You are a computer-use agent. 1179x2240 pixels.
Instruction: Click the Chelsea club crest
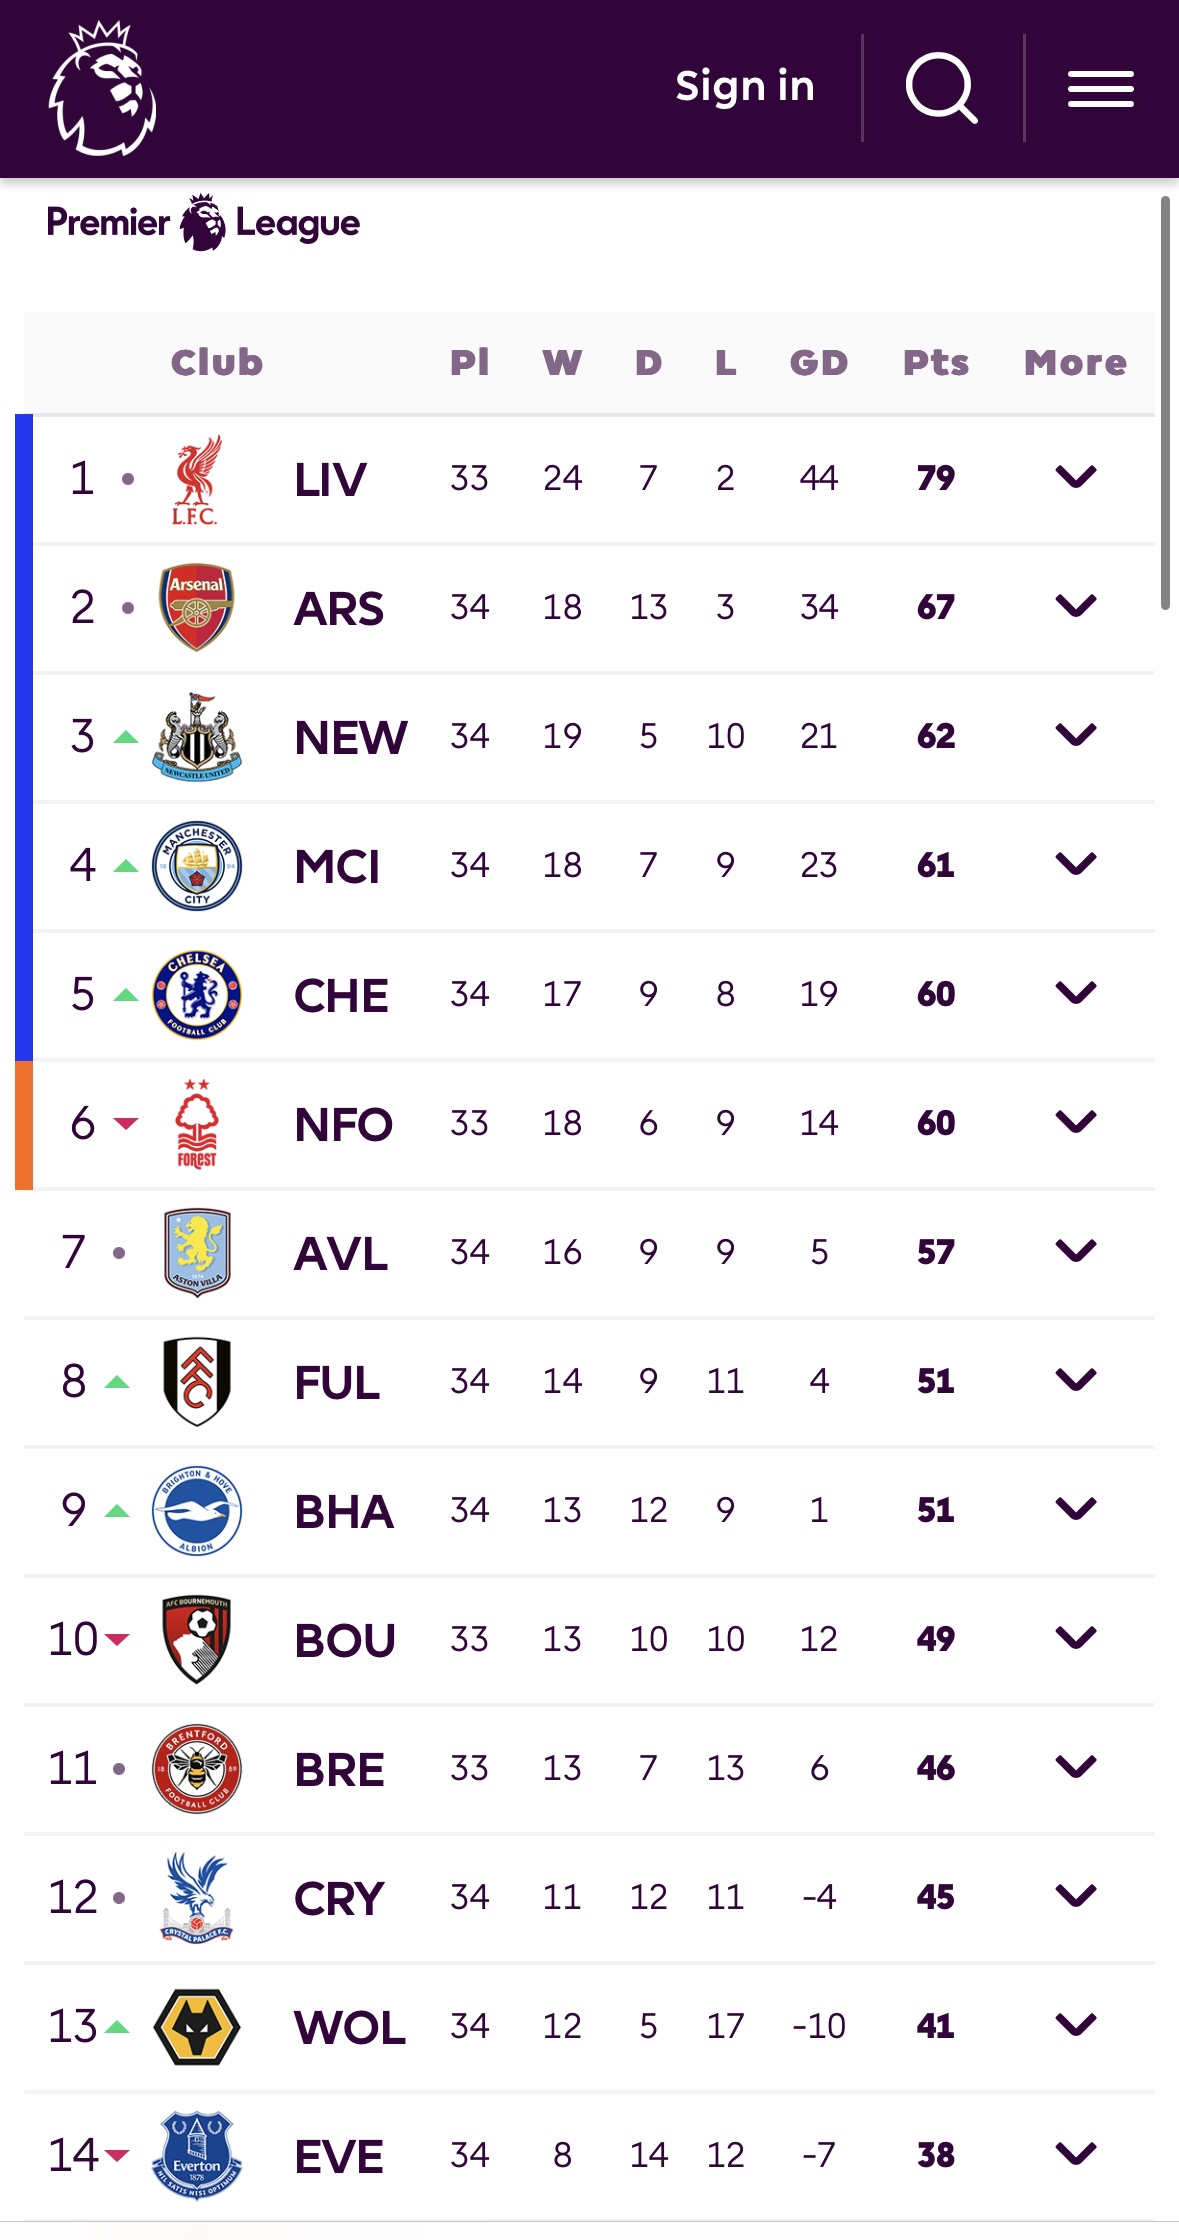(x=196, y=995)
